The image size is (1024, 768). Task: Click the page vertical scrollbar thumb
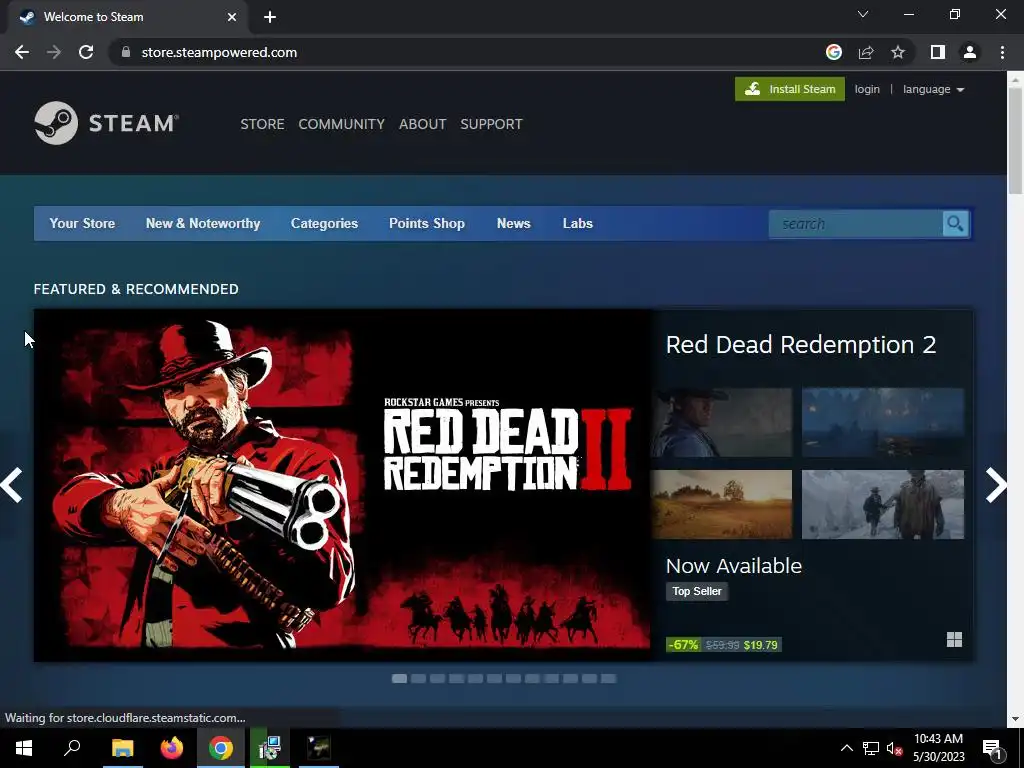click(x=1015, y=140)
